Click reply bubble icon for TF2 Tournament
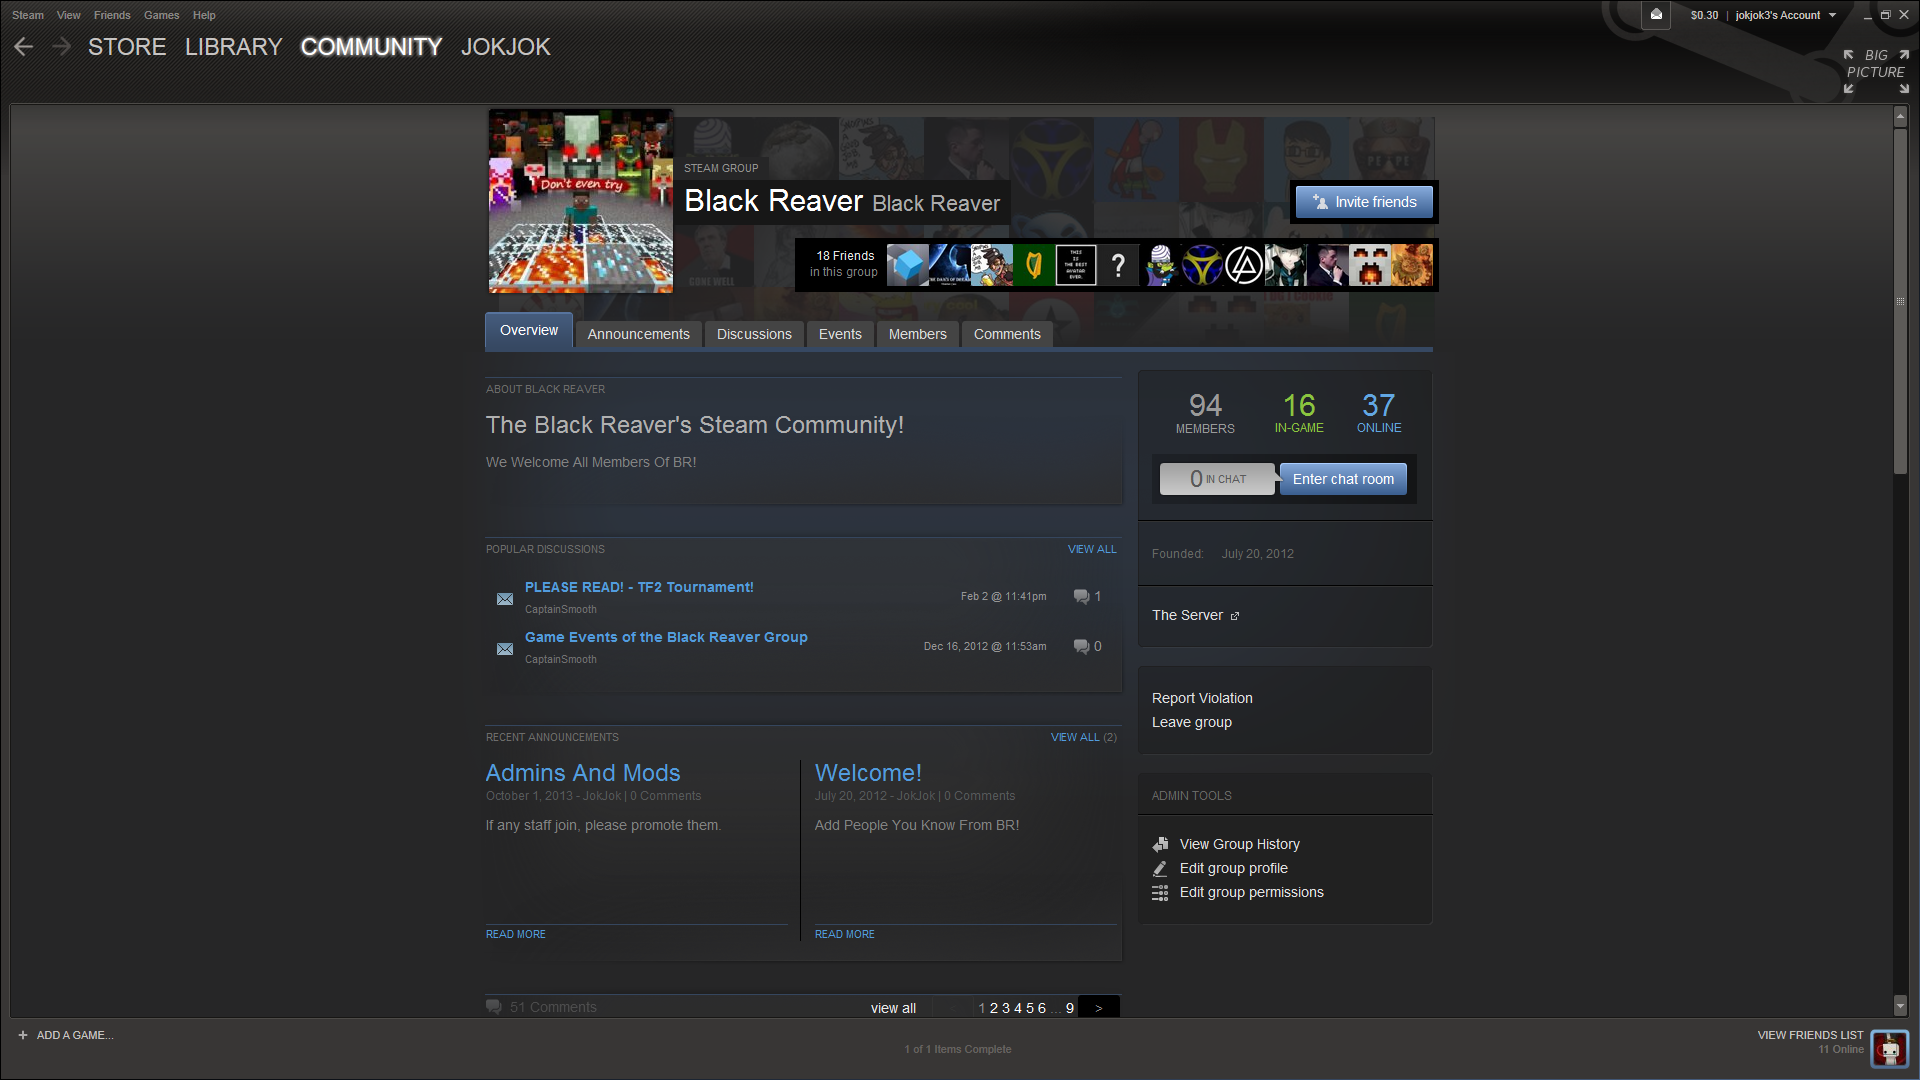 1081,596
